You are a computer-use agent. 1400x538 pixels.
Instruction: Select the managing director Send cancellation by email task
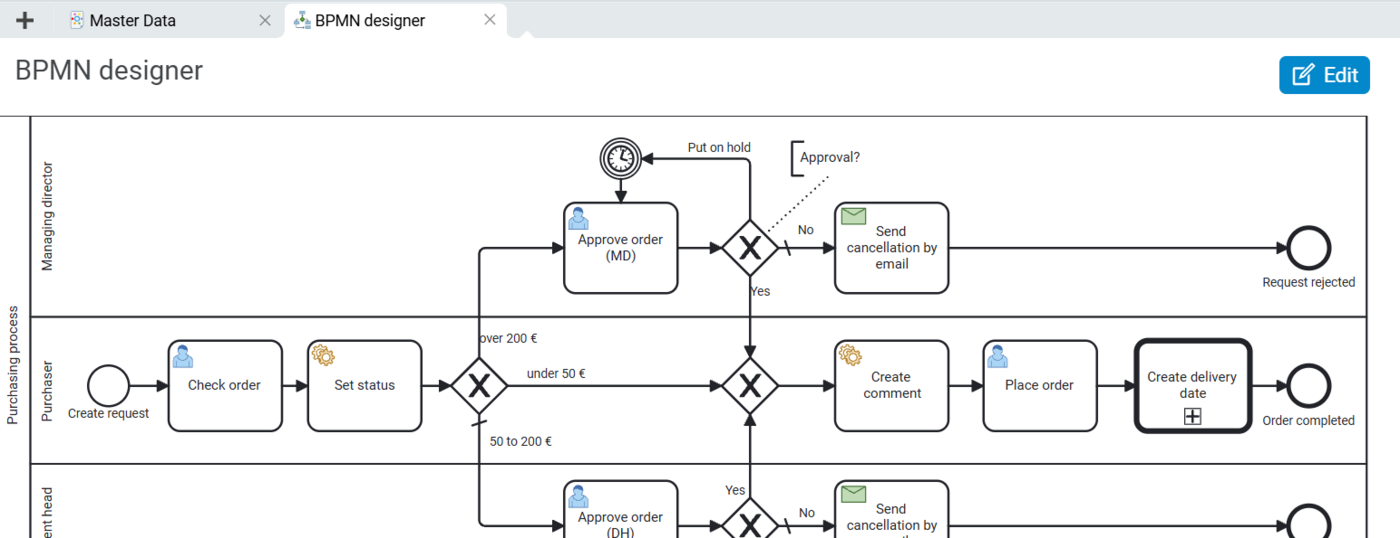(892, 248)
